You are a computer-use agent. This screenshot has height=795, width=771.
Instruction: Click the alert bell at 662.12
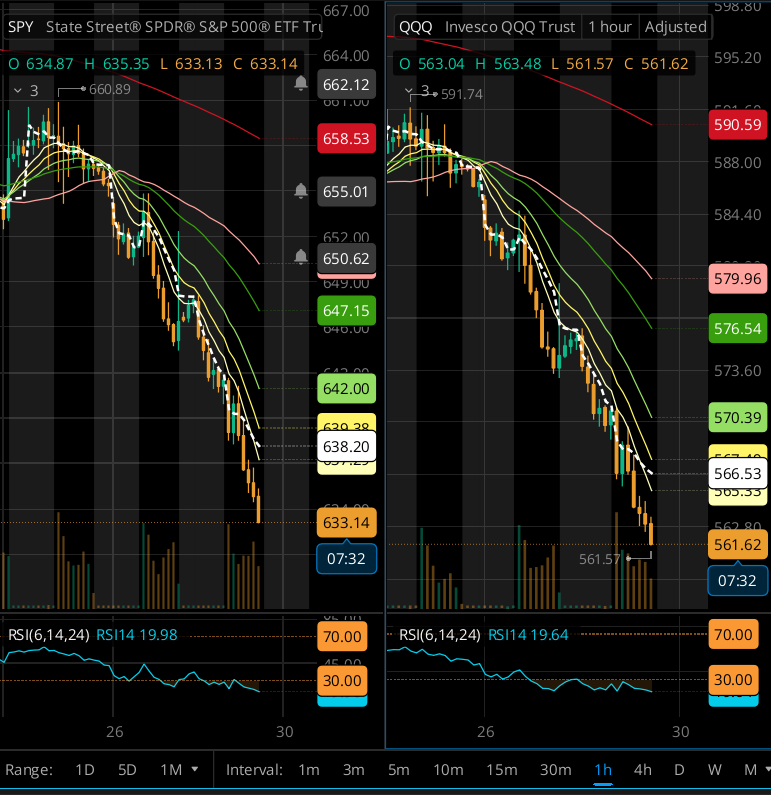pyautogui.click(x=301, y=83)
